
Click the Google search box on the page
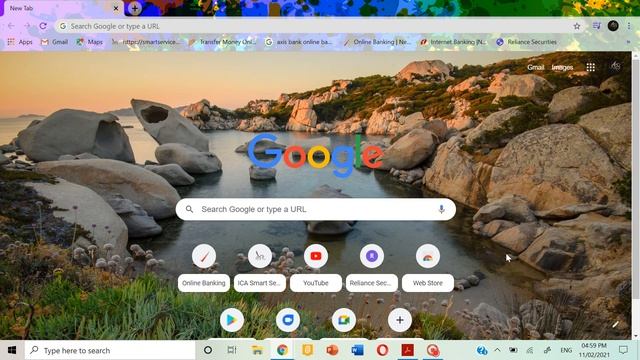click(x=316, y=209)
